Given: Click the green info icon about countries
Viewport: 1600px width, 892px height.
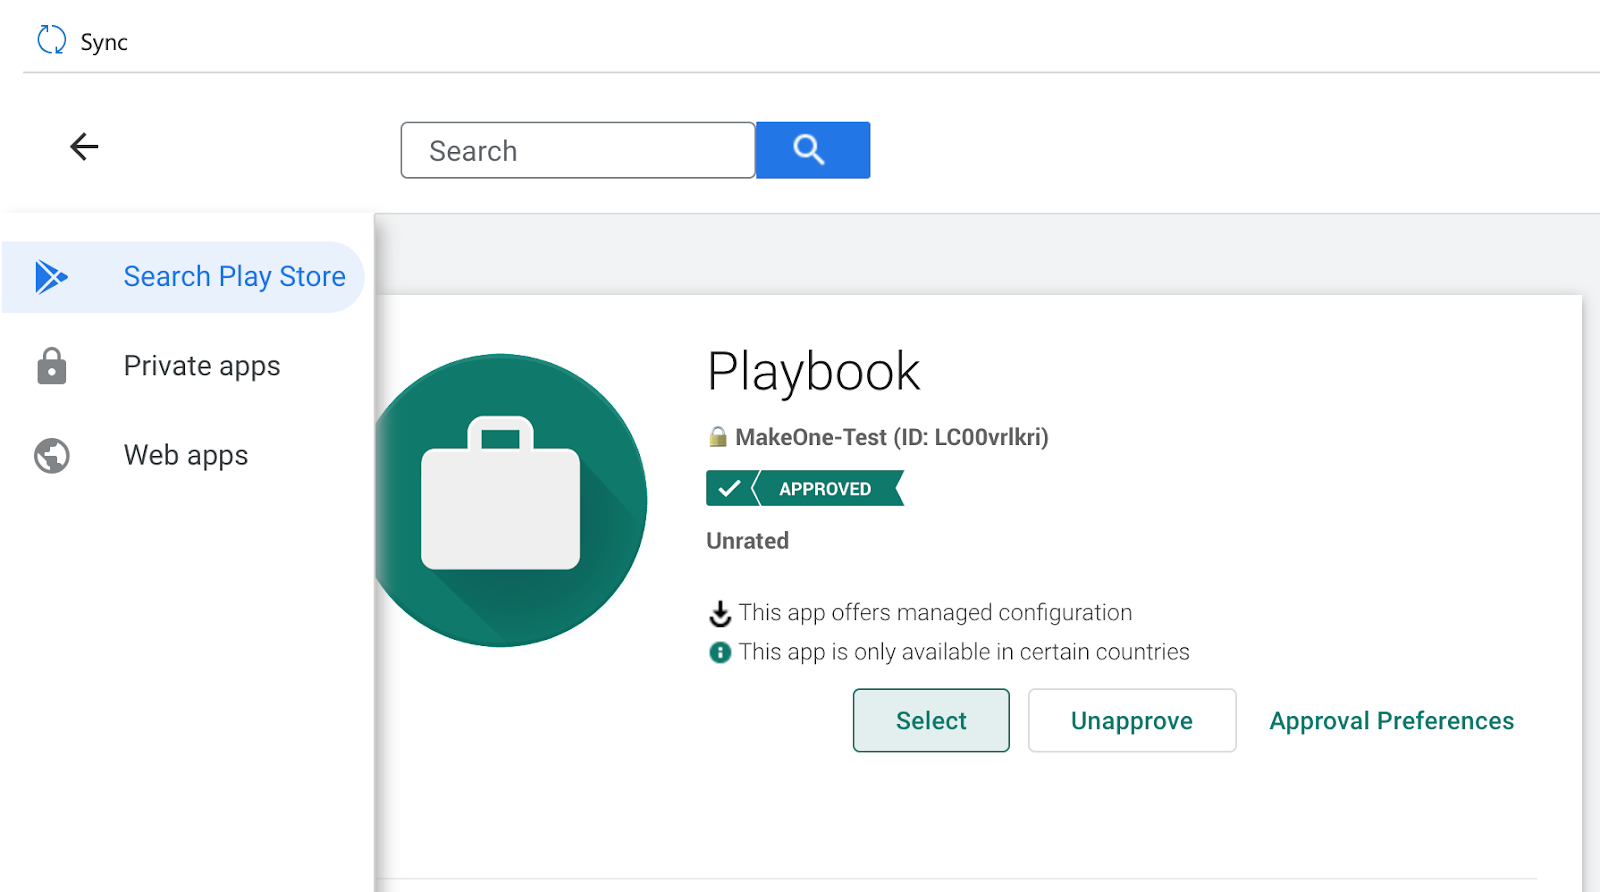Looking at the screenshot, I should pos(720,652).
